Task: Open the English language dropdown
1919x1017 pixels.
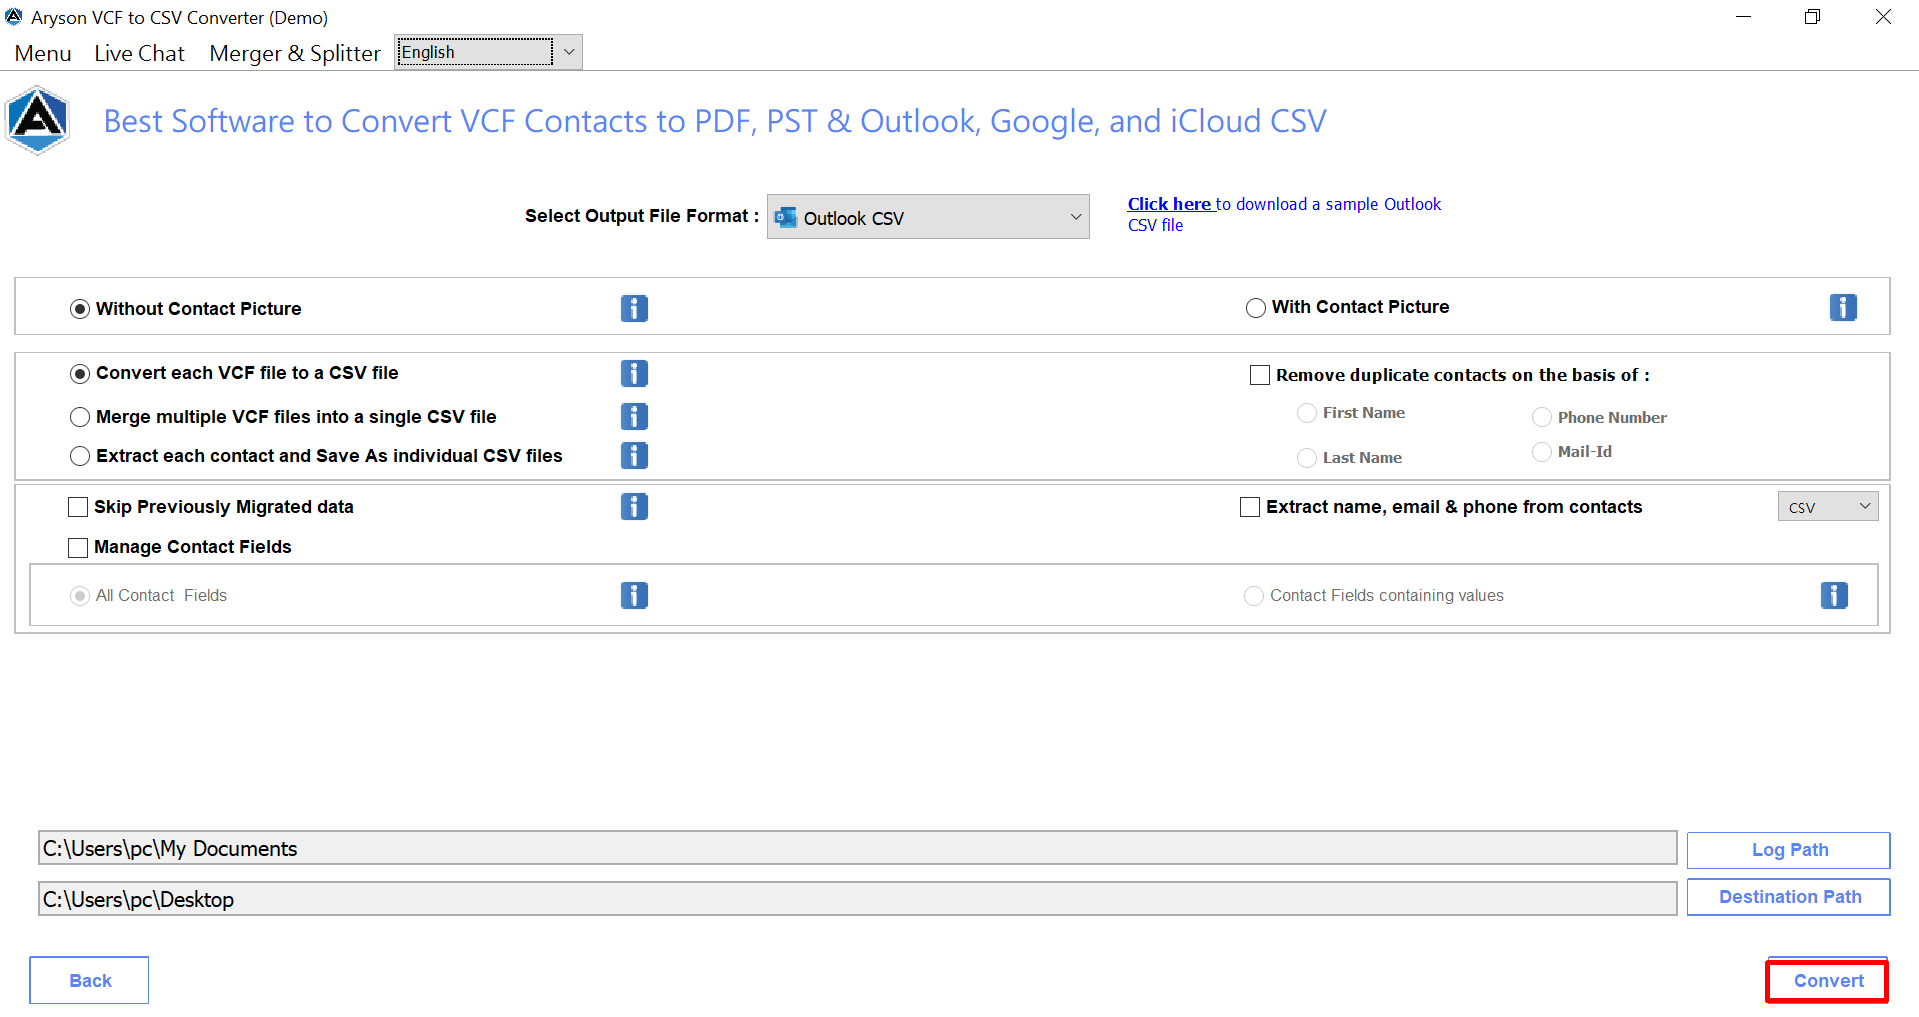Action: pyautogui.click(x=489, y=52)
